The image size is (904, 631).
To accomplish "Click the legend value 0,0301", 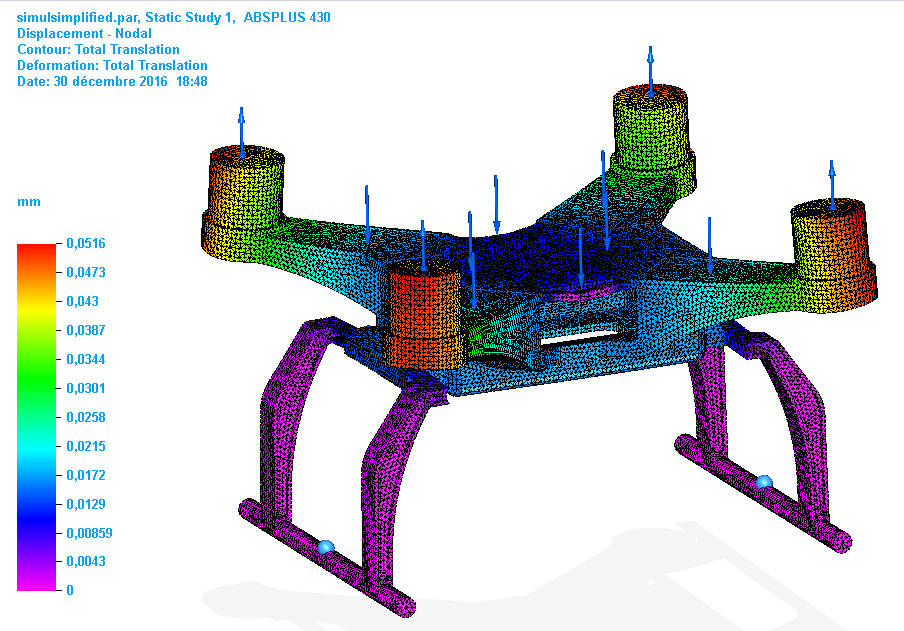I will click(x=86, y=388).
